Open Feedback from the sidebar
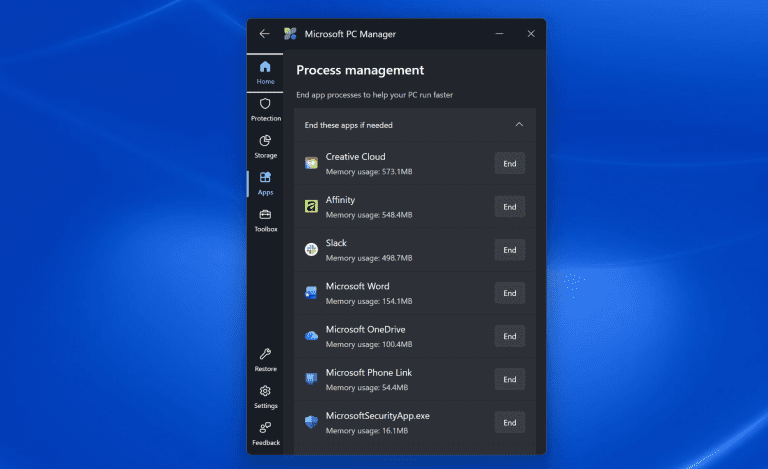This screenshot has height=469, width=768. coord(265,433)
